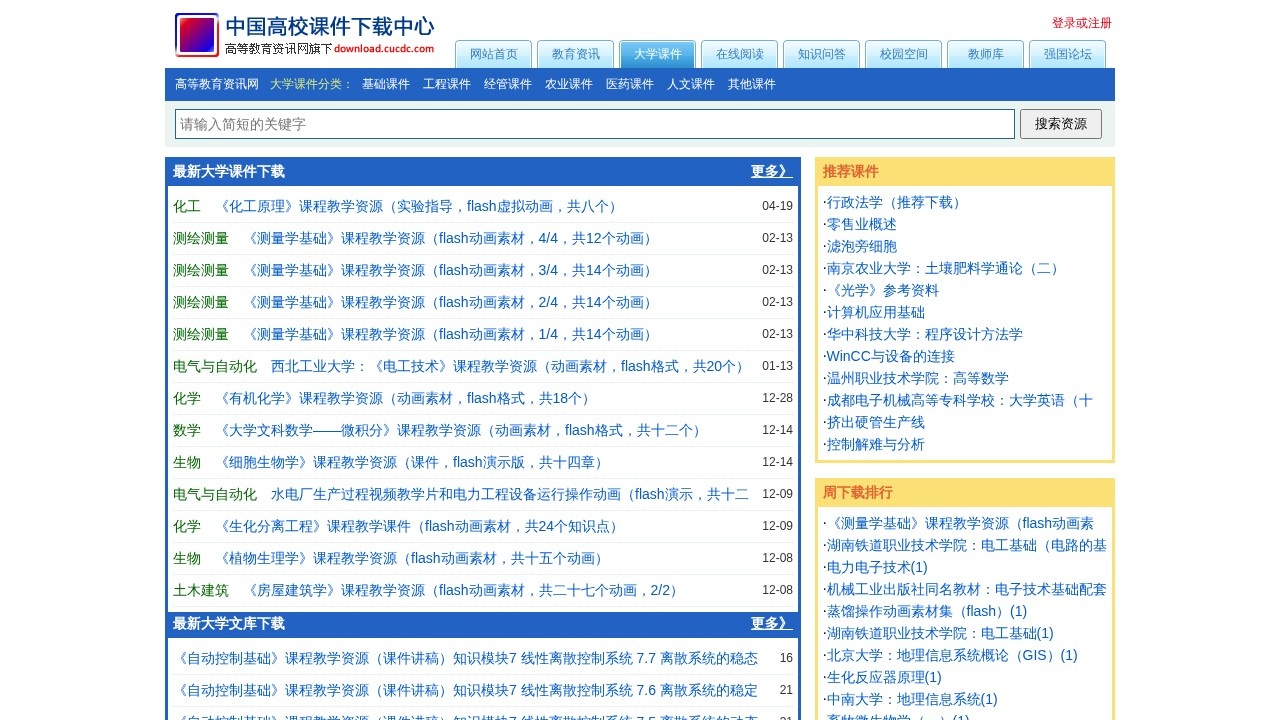Focus the keyword search input field
1280x720 pixels.
click(595, 124)
